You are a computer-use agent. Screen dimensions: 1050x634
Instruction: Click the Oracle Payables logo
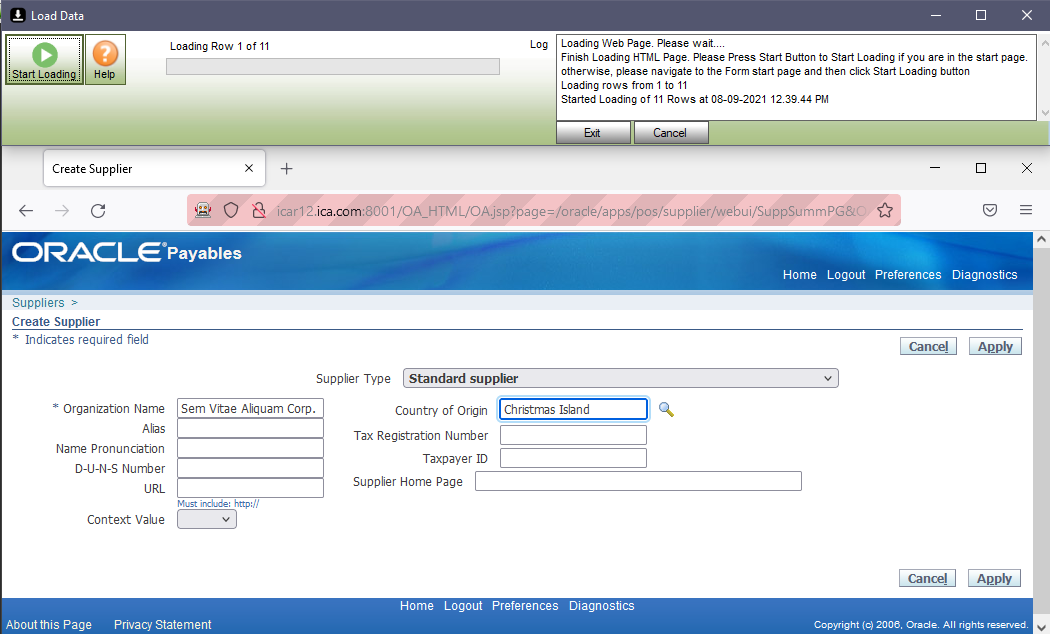(x=127, y=252)
